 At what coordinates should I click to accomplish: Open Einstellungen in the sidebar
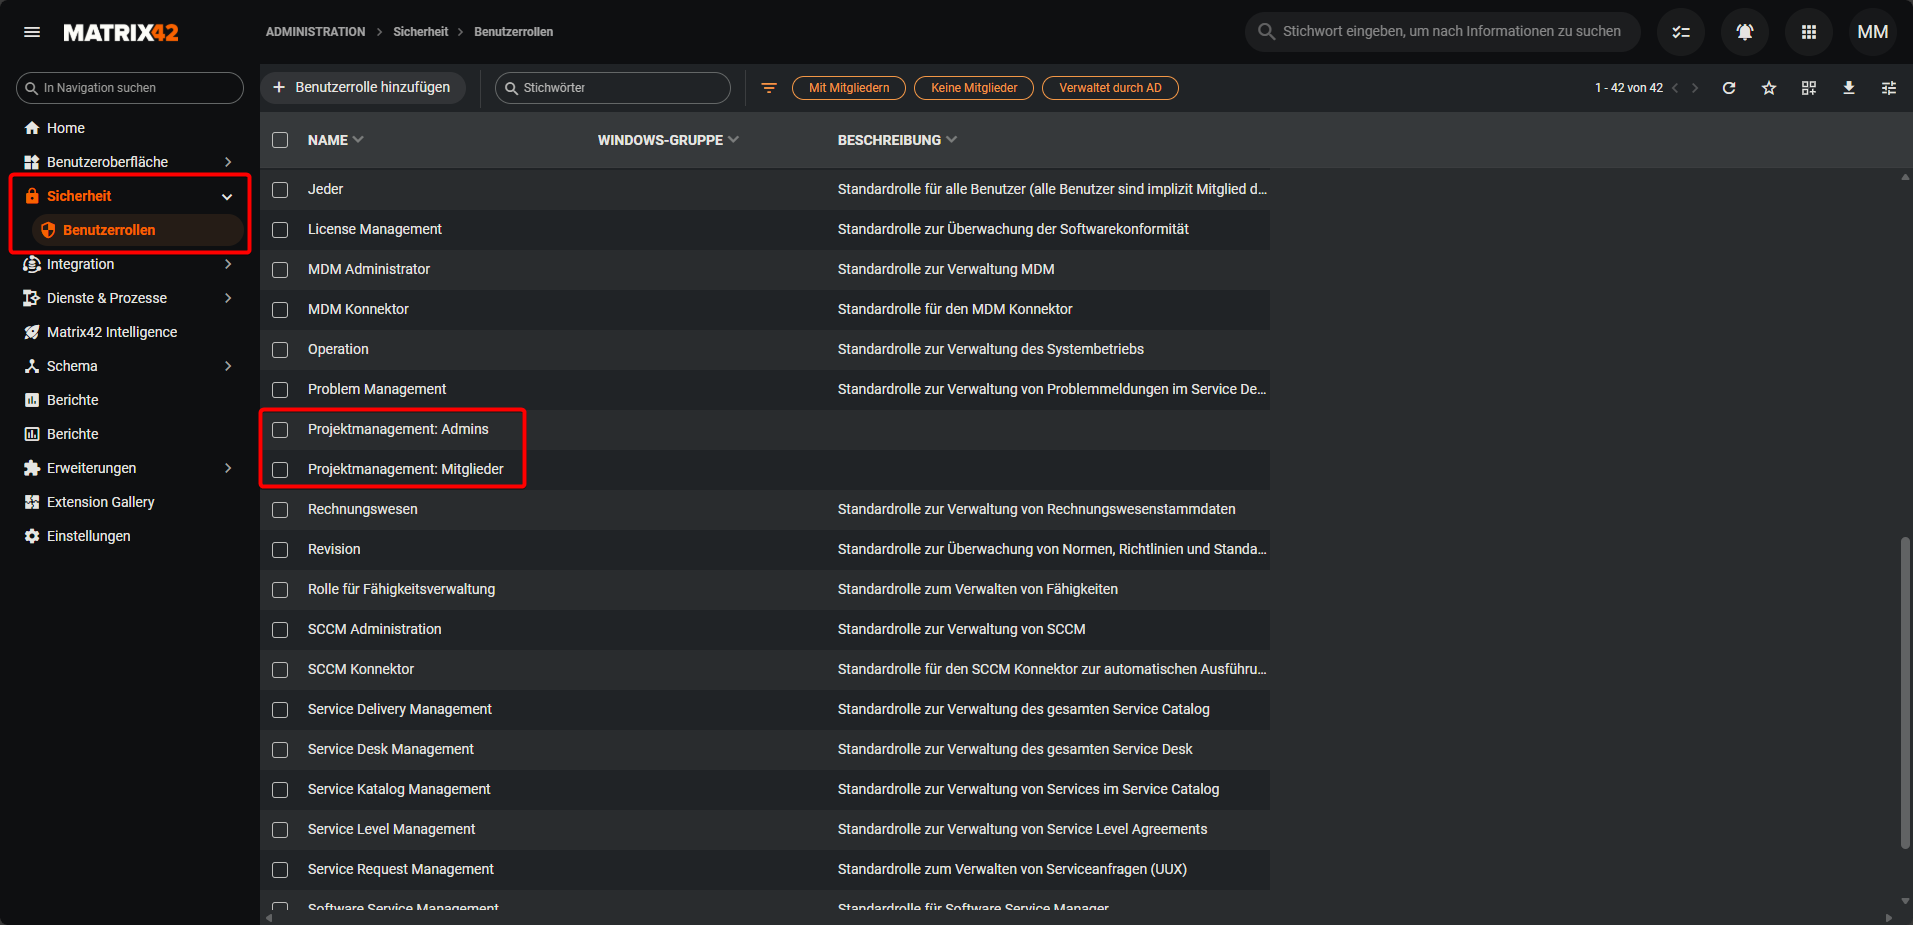point(88,536)
